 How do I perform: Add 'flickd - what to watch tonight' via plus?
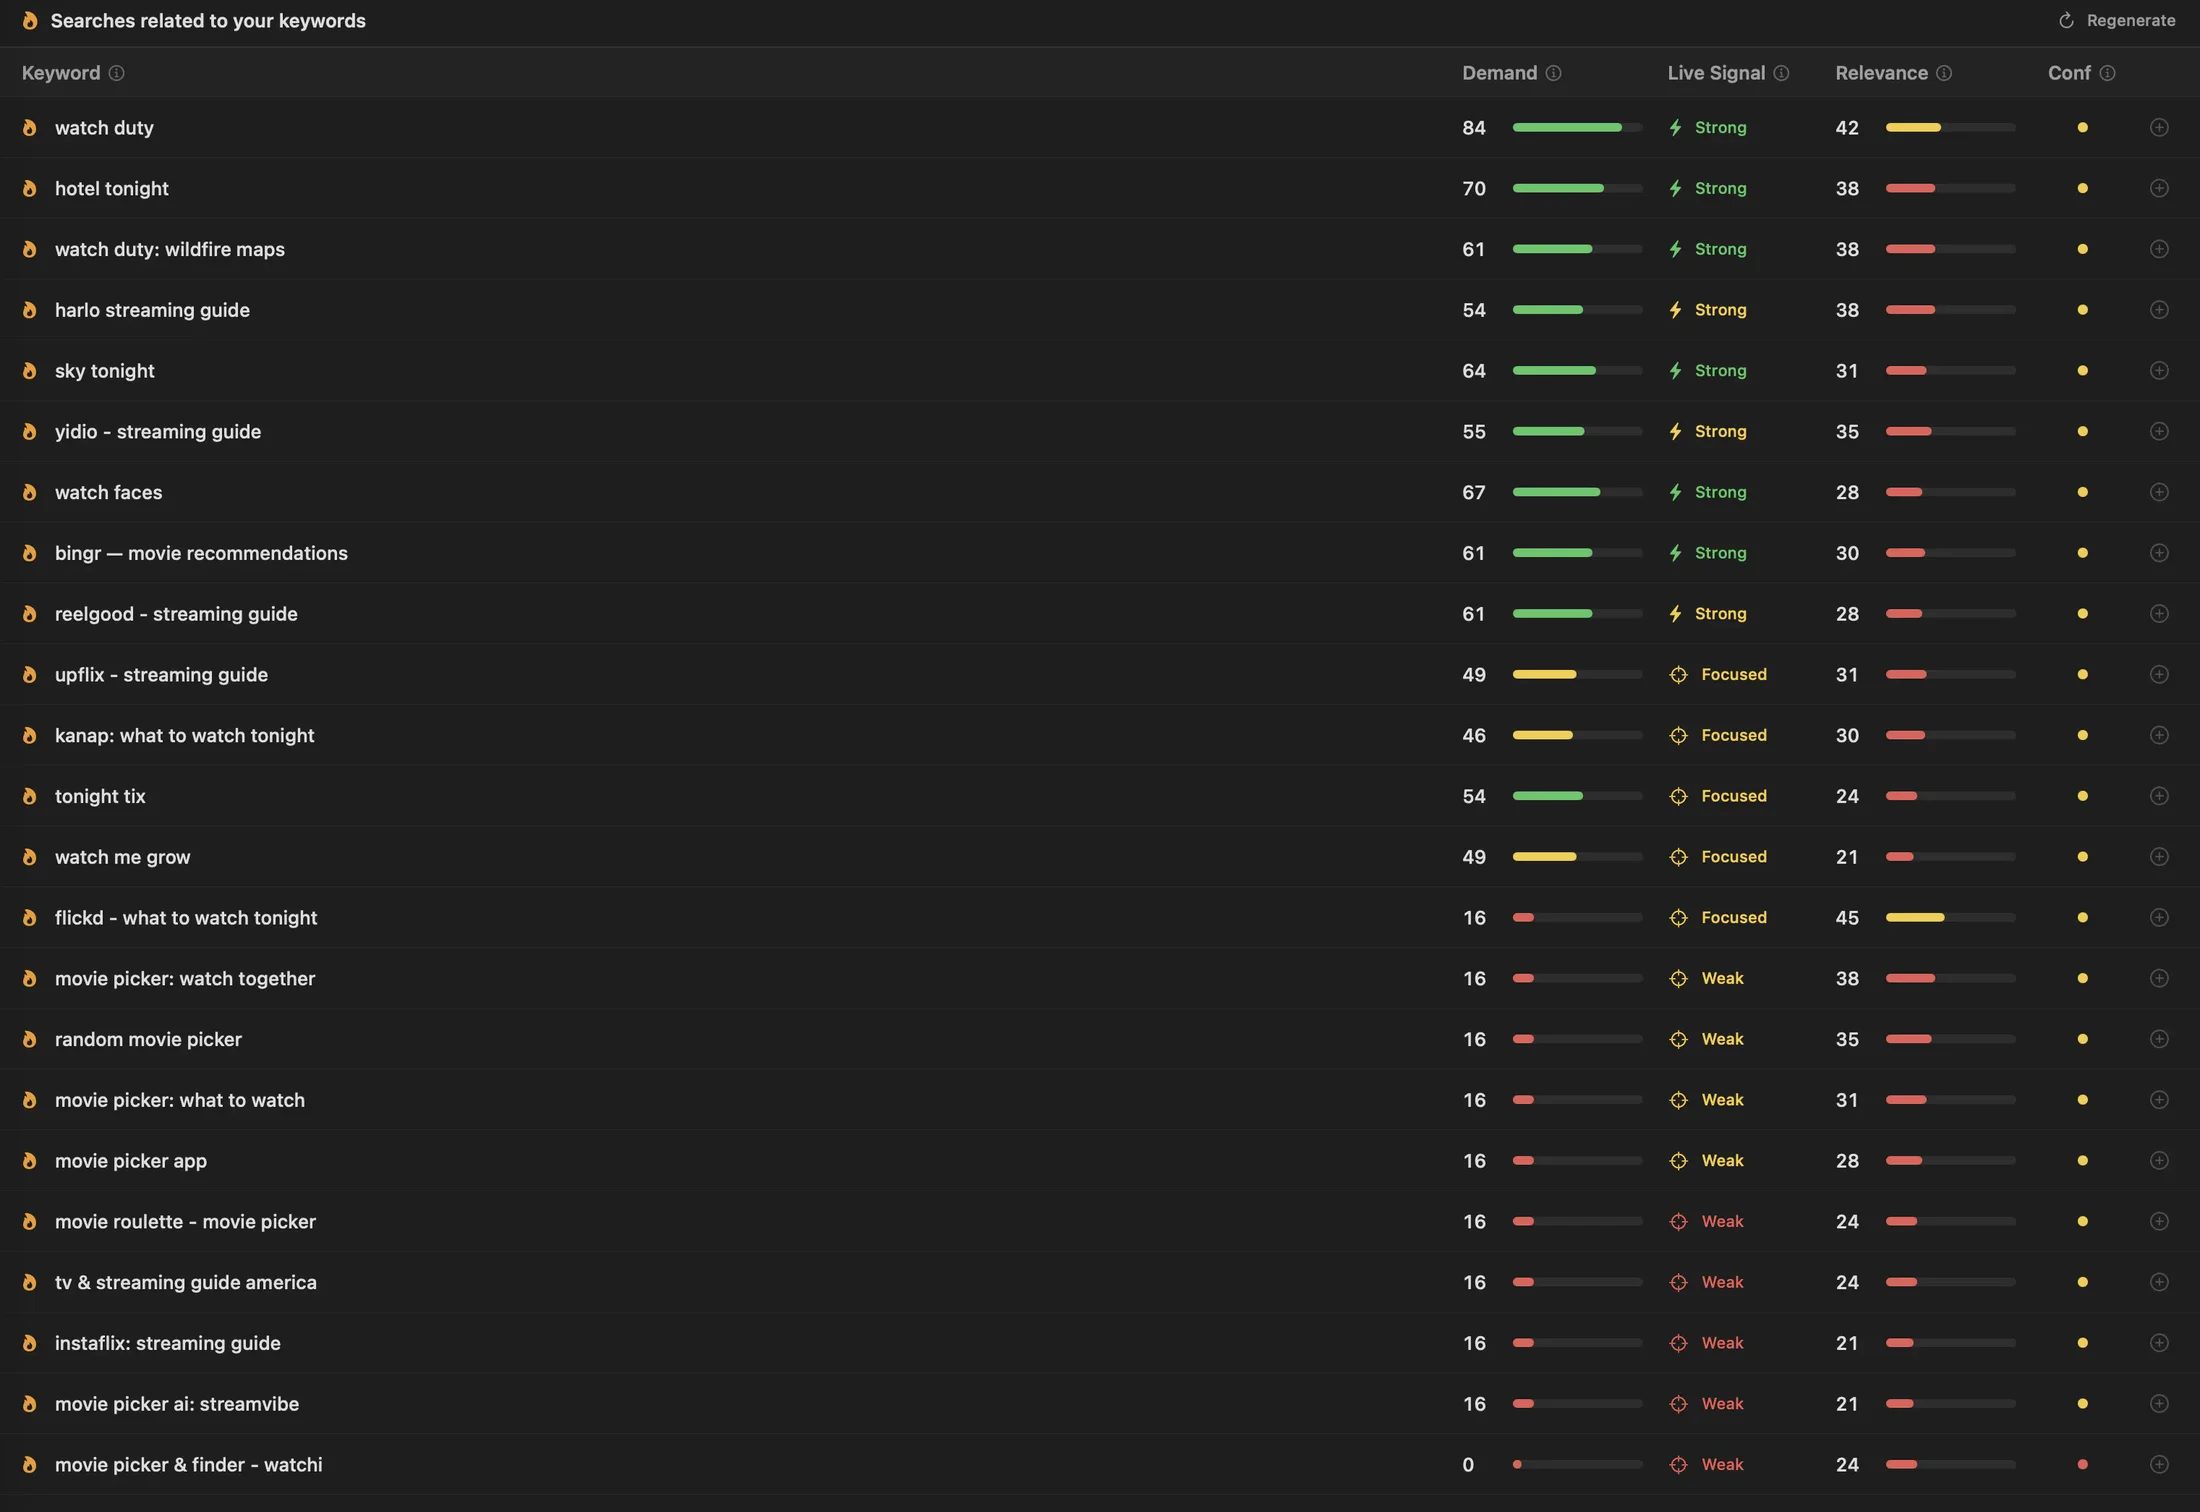[2159, 917]
